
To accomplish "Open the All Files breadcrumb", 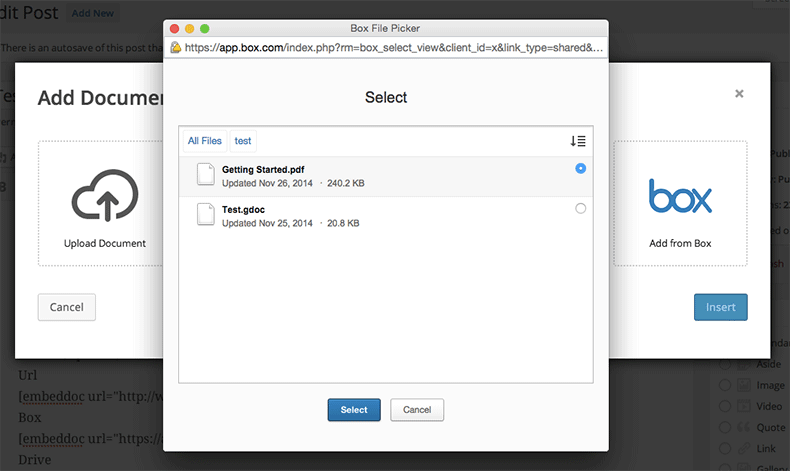I will tap(205, 141).
